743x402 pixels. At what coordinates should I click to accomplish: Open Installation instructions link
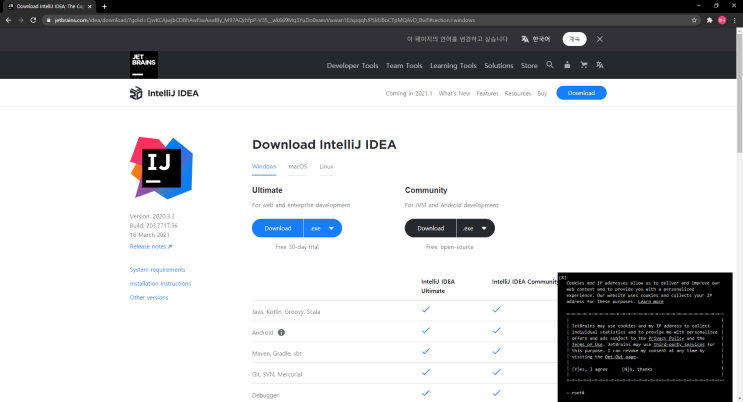click(160, 283)
